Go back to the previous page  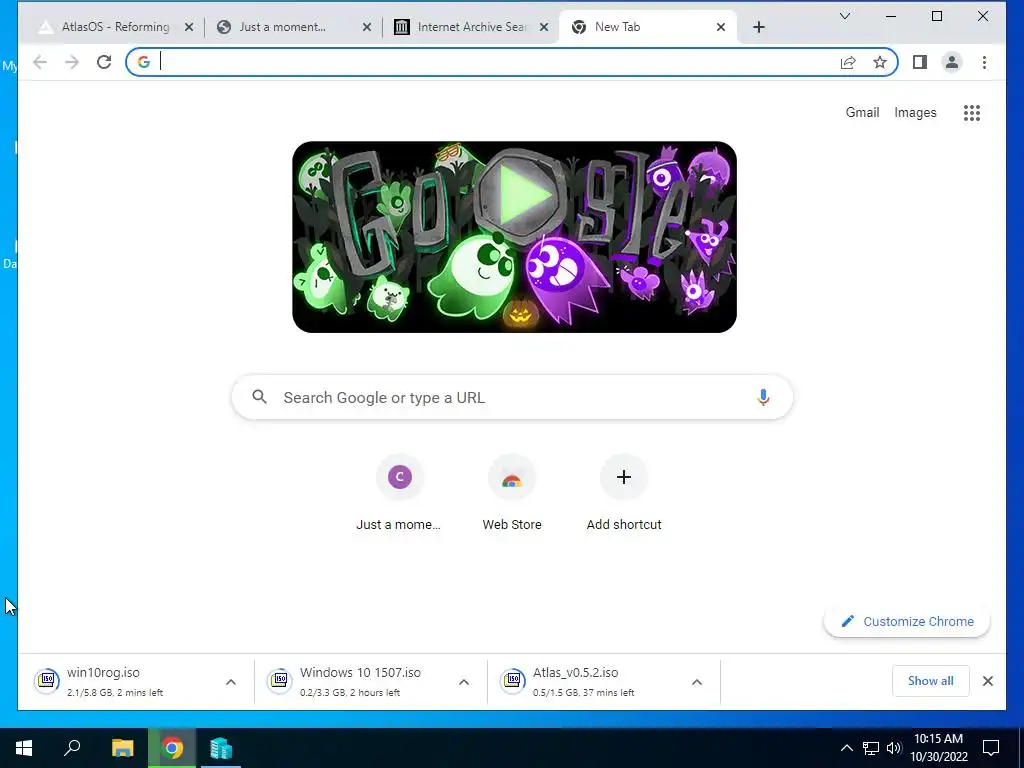tap(40, 62)
